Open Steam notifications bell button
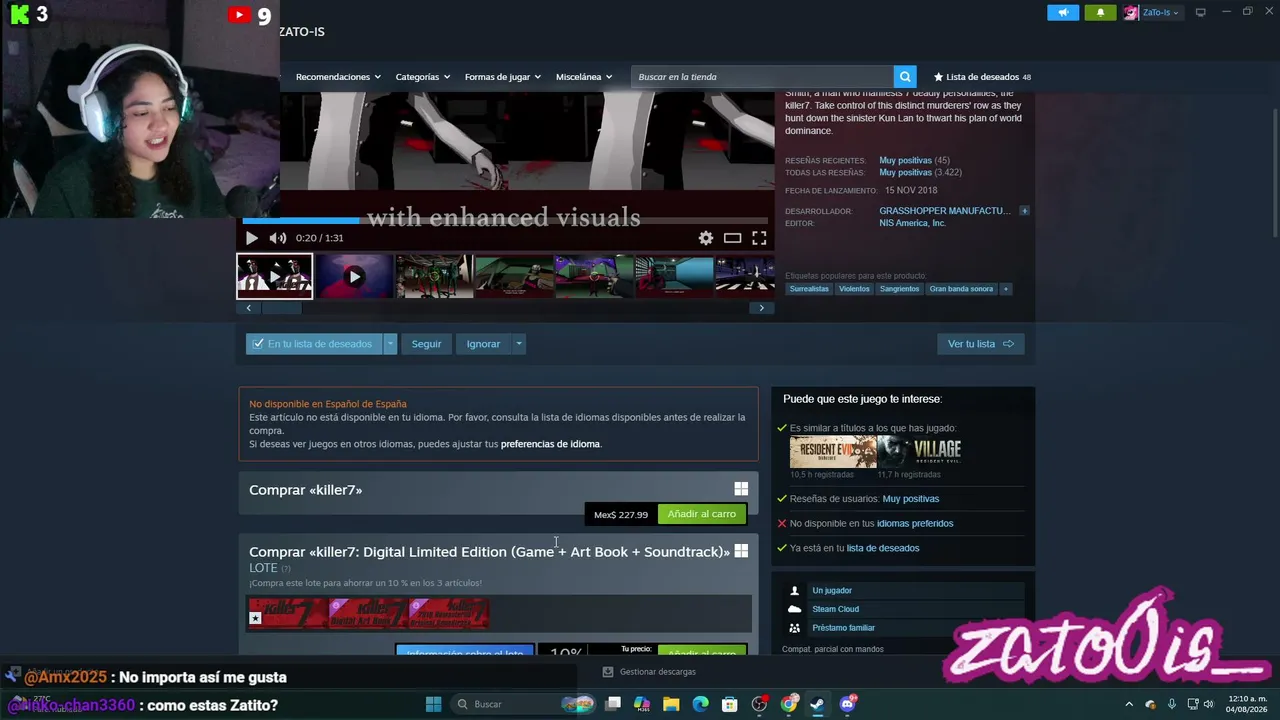 click(1101, 12)
